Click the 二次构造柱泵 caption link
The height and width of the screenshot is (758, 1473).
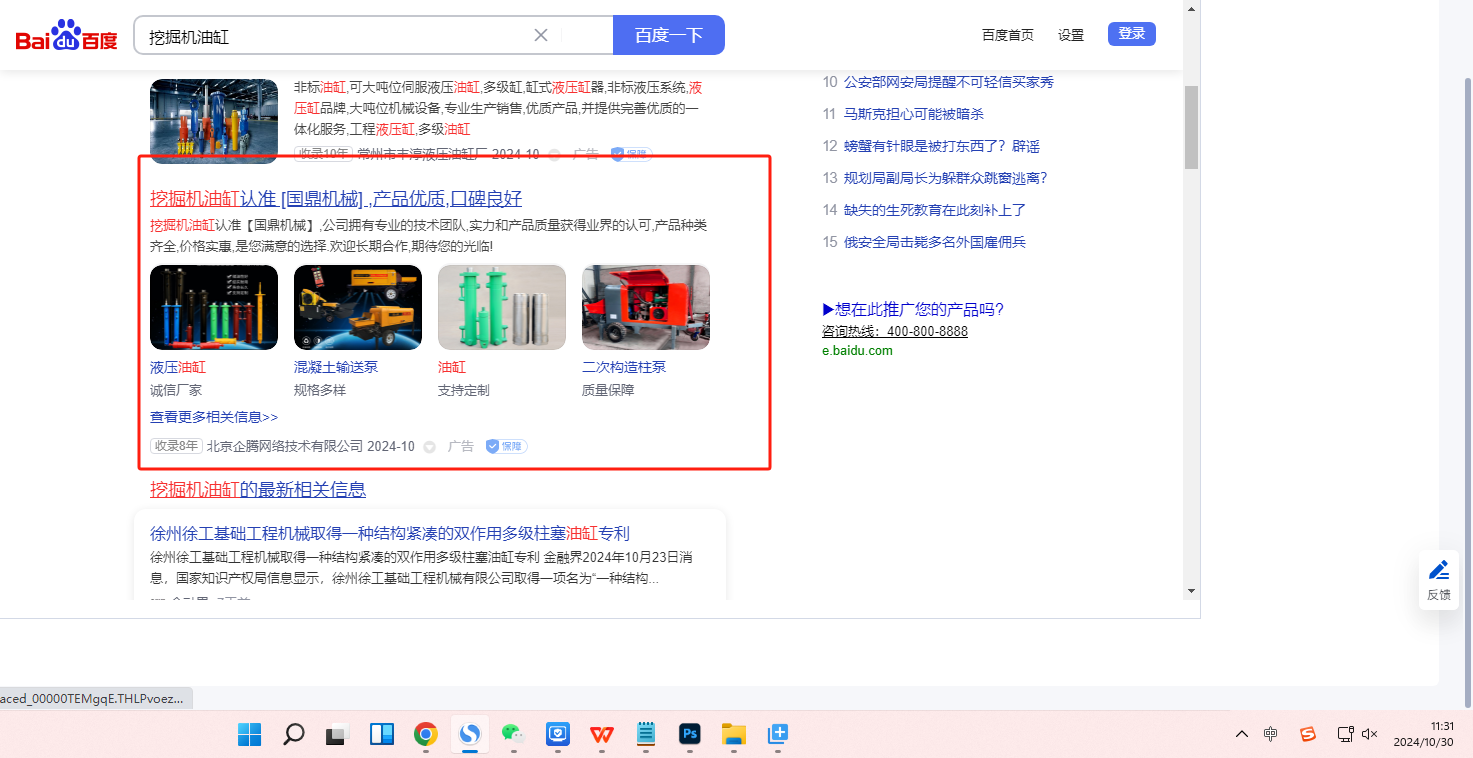pos(624,367)
